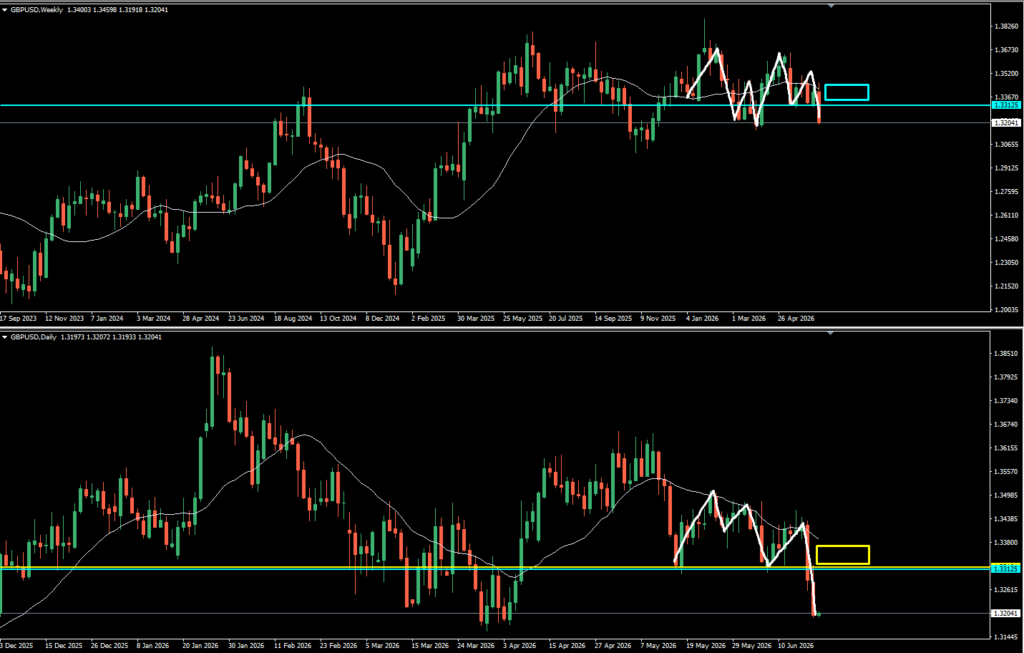Click the 15 Dec 2025 date label
Image resolution: width=1024 pixels, height=653 pixels.
click(x=65, y=646)
